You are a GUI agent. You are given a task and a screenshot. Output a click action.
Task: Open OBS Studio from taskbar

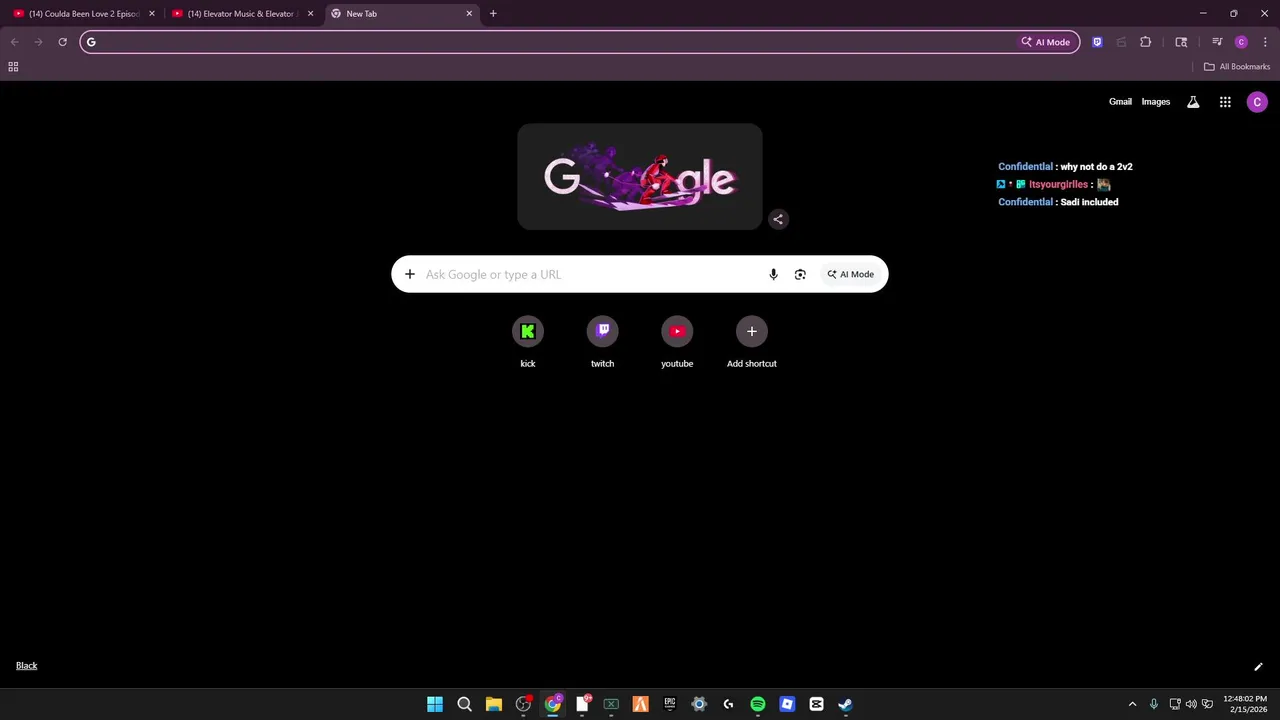pos(523,704)
